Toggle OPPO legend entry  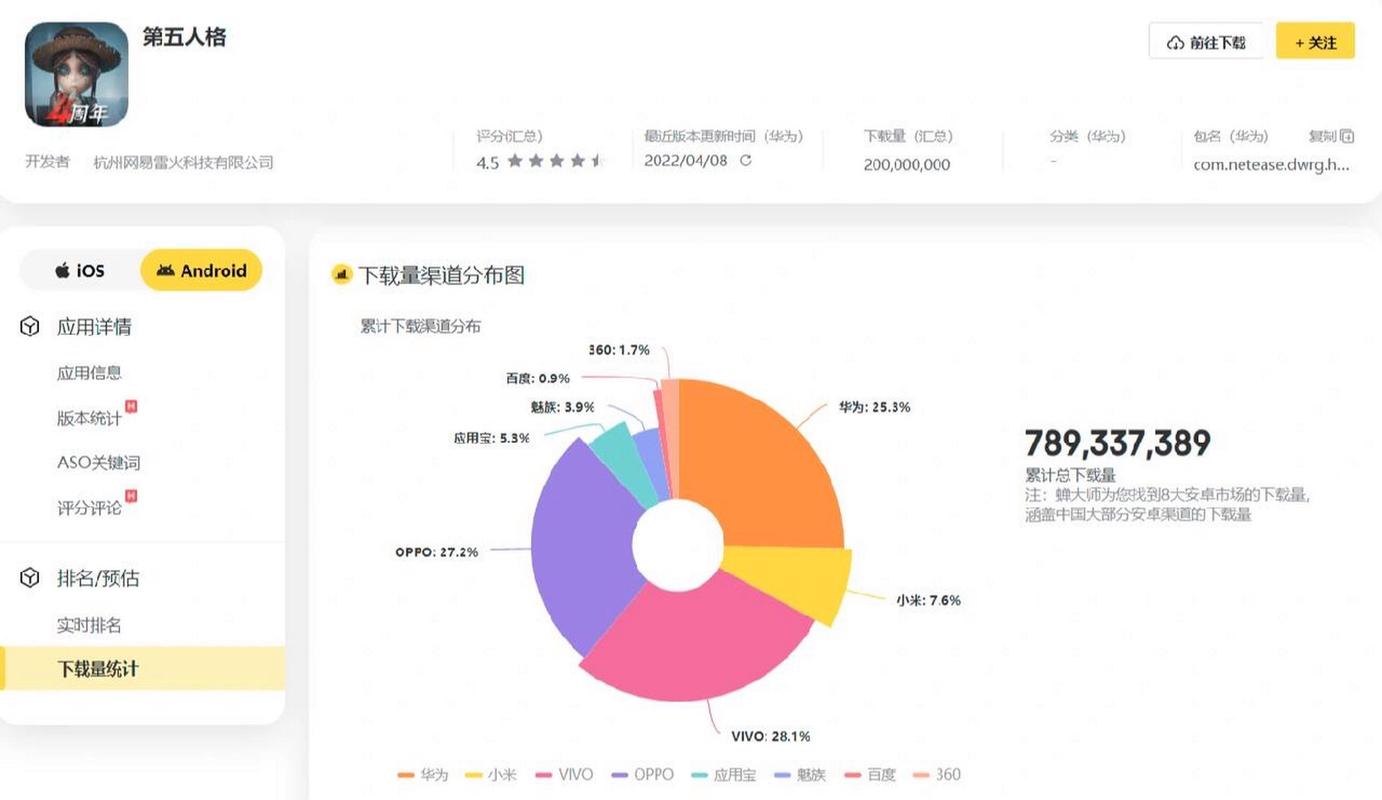pyautogui.click(x=642, y=774)
